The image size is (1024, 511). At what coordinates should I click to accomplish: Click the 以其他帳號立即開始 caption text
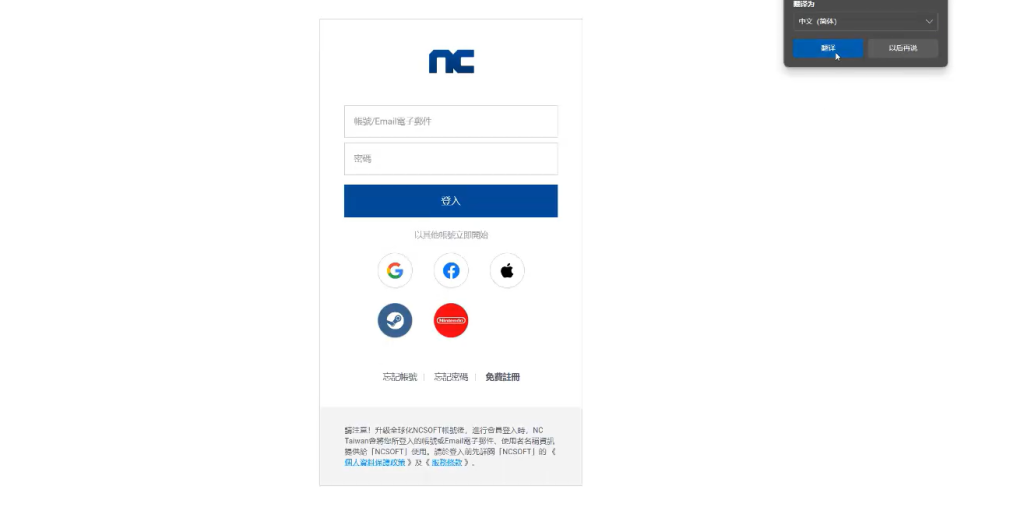[x=451, y=235]
